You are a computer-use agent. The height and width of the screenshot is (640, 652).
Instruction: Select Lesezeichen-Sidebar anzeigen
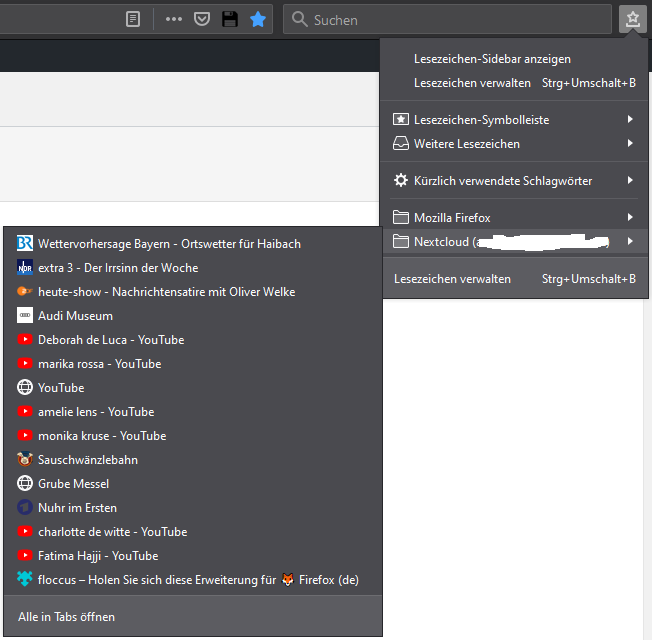492,59
